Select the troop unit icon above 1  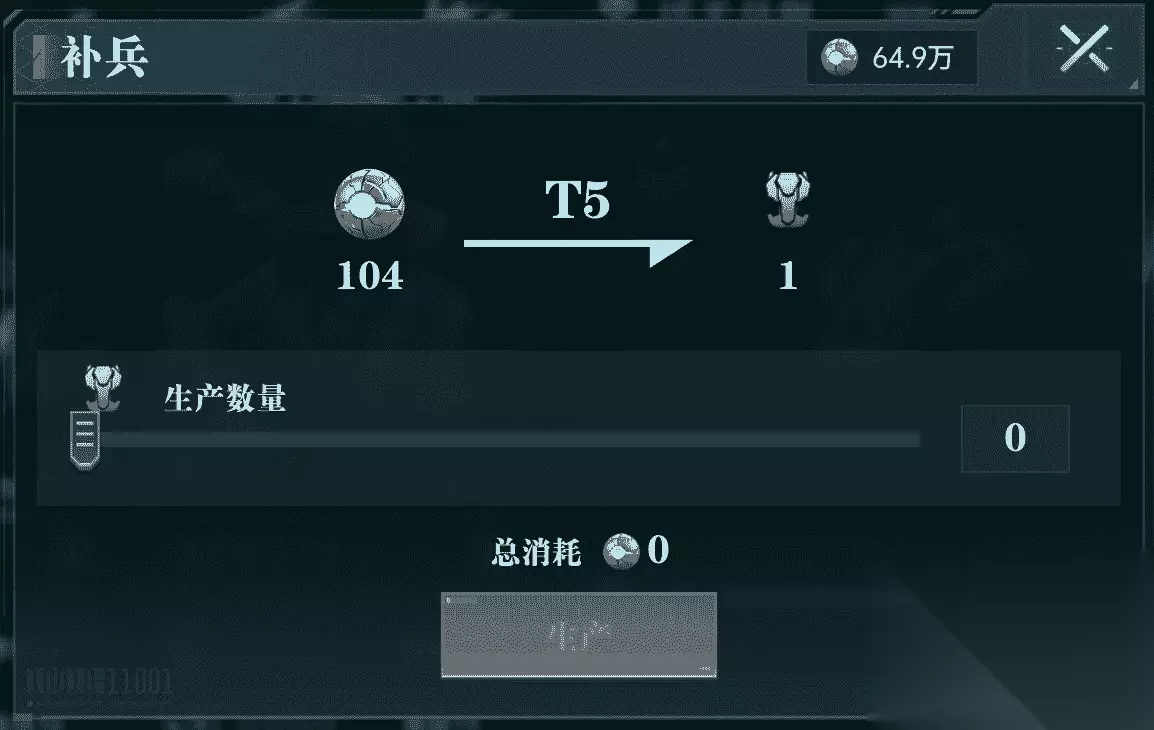[787, 199]
